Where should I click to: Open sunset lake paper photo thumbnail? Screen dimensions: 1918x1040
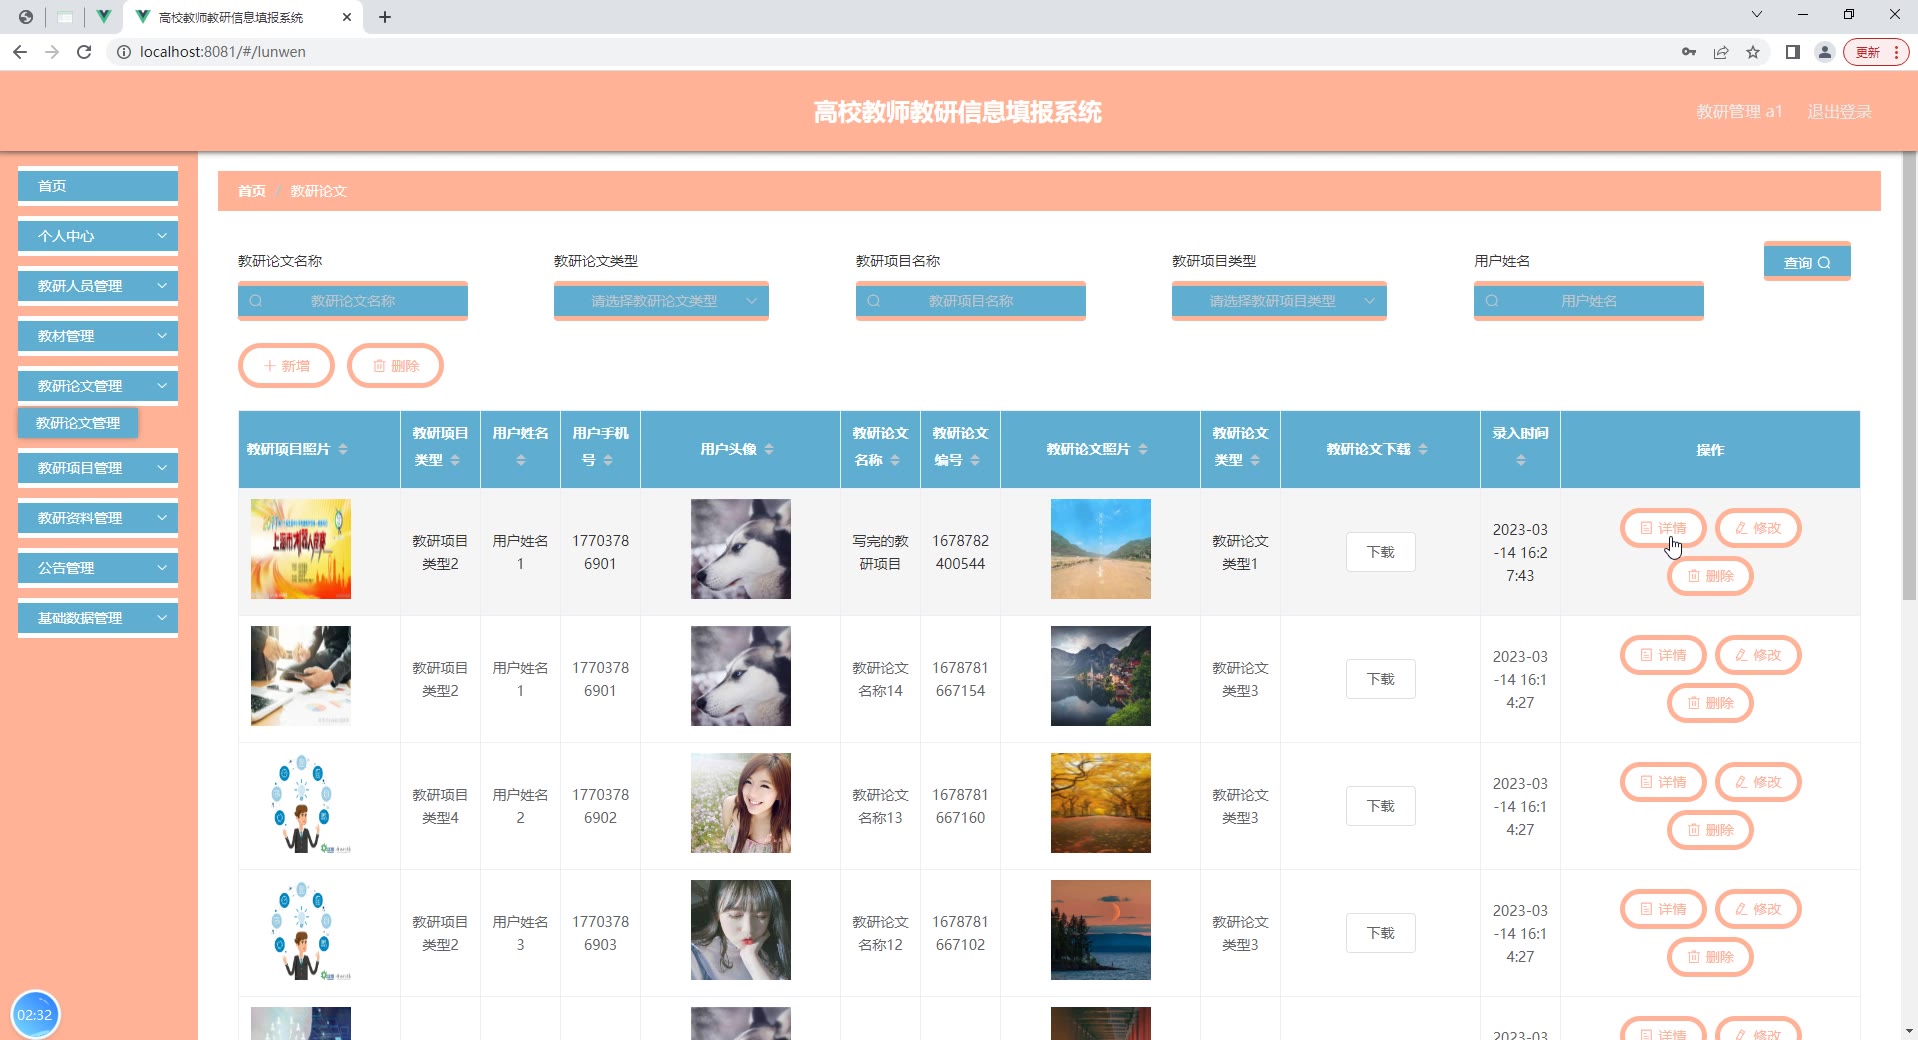(1101, 930)
